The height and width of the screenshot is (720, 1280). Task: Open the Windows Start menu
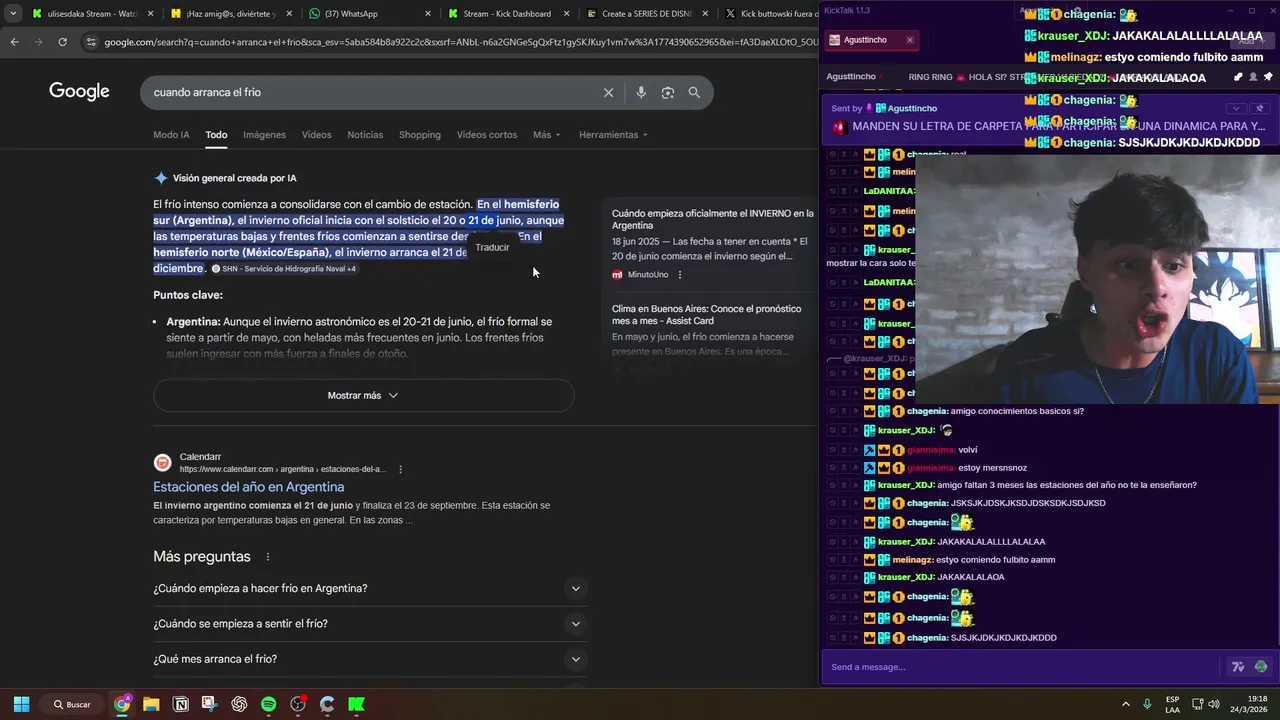21,704
